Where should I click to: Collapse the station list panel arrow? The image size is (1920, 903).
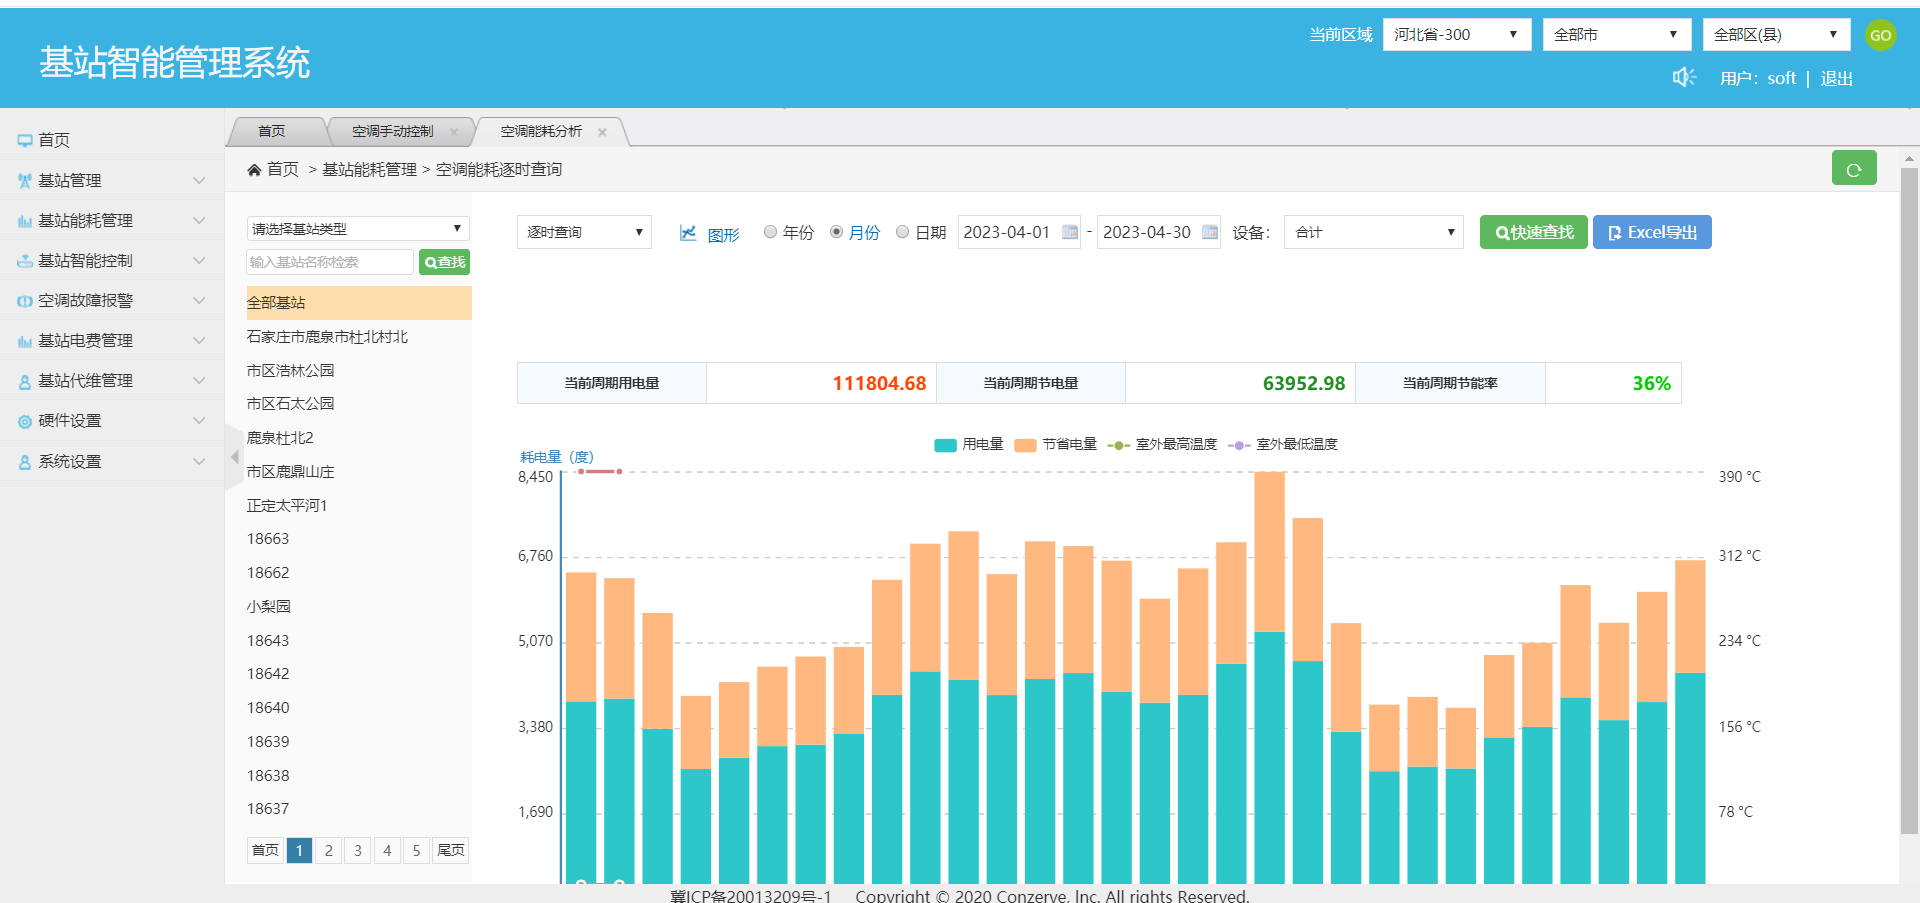pyautogui.click(x=234, y=457)
